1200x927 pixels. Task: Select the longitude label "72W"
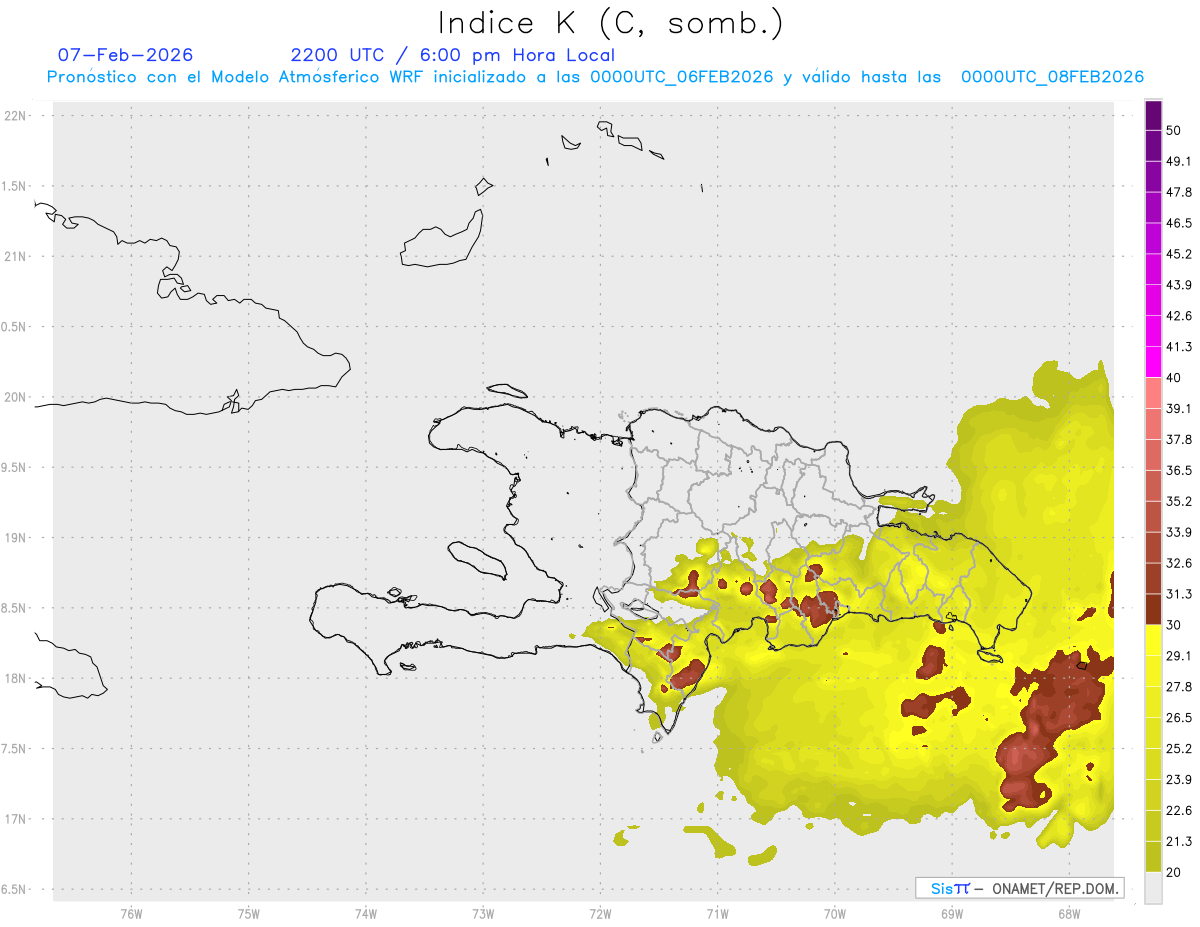(600, 913)
